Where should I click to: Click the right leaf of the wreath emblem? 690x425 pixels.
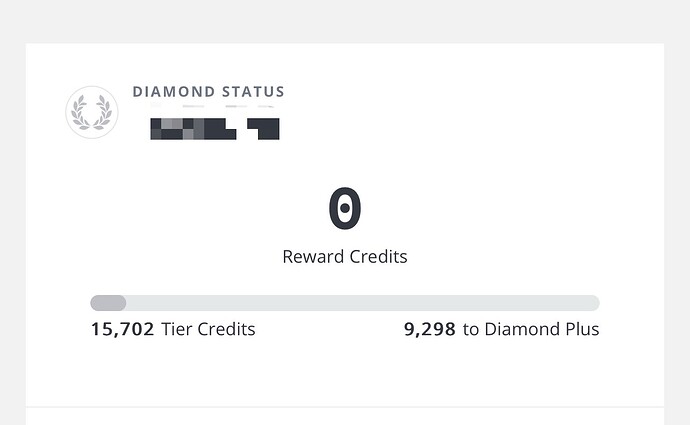104,113
